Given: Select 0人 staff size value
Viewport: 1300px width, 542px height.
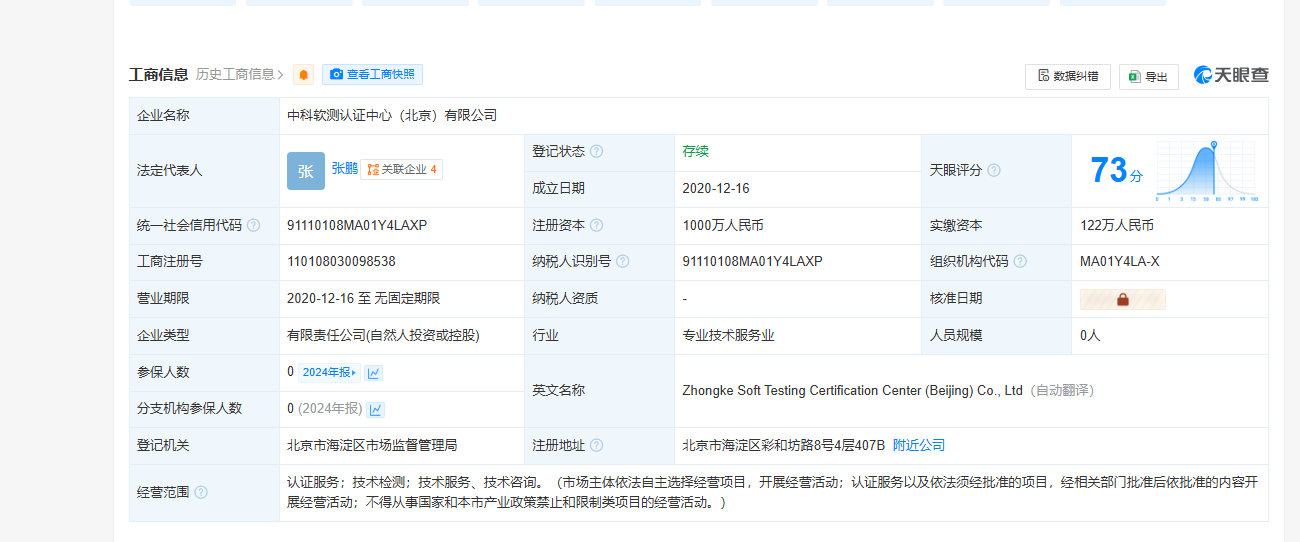Looking at the screenshot, I should point(1090,336).
